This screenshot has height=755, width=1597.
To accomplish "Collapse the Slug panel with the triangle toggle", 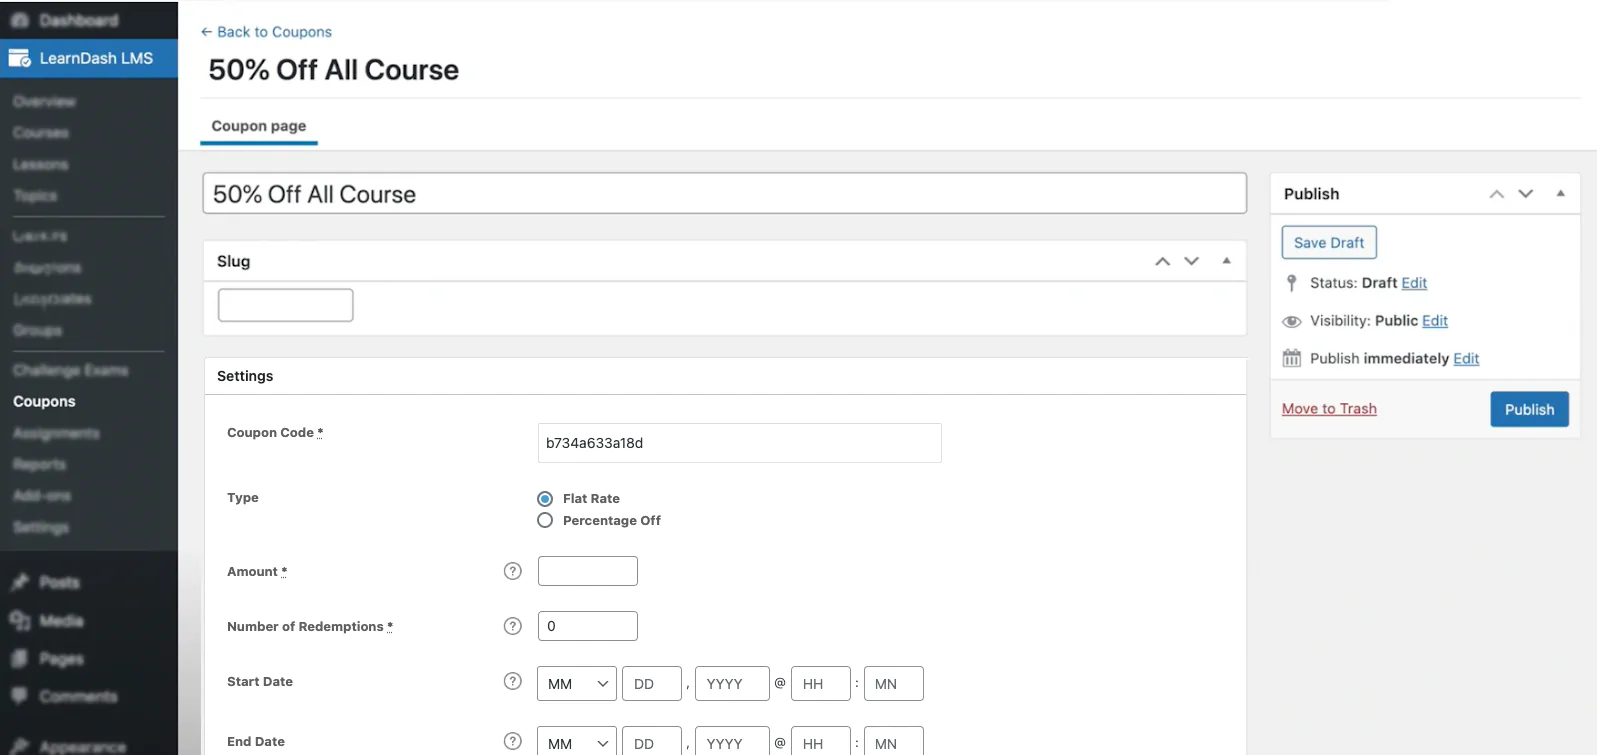I will 1226,261.
